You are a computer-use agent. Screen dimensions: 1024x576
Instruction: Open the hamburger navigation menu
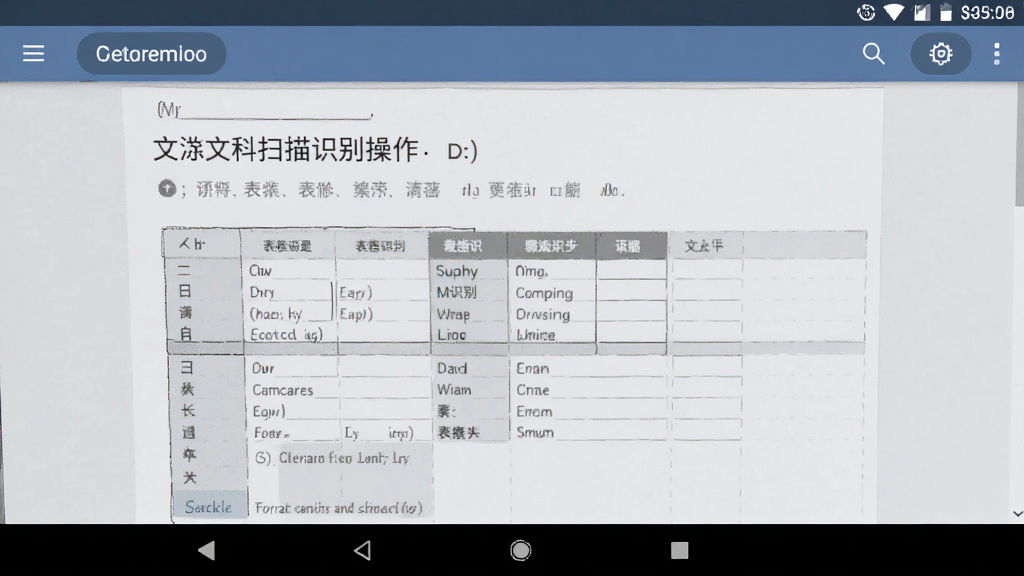(33, 54)
